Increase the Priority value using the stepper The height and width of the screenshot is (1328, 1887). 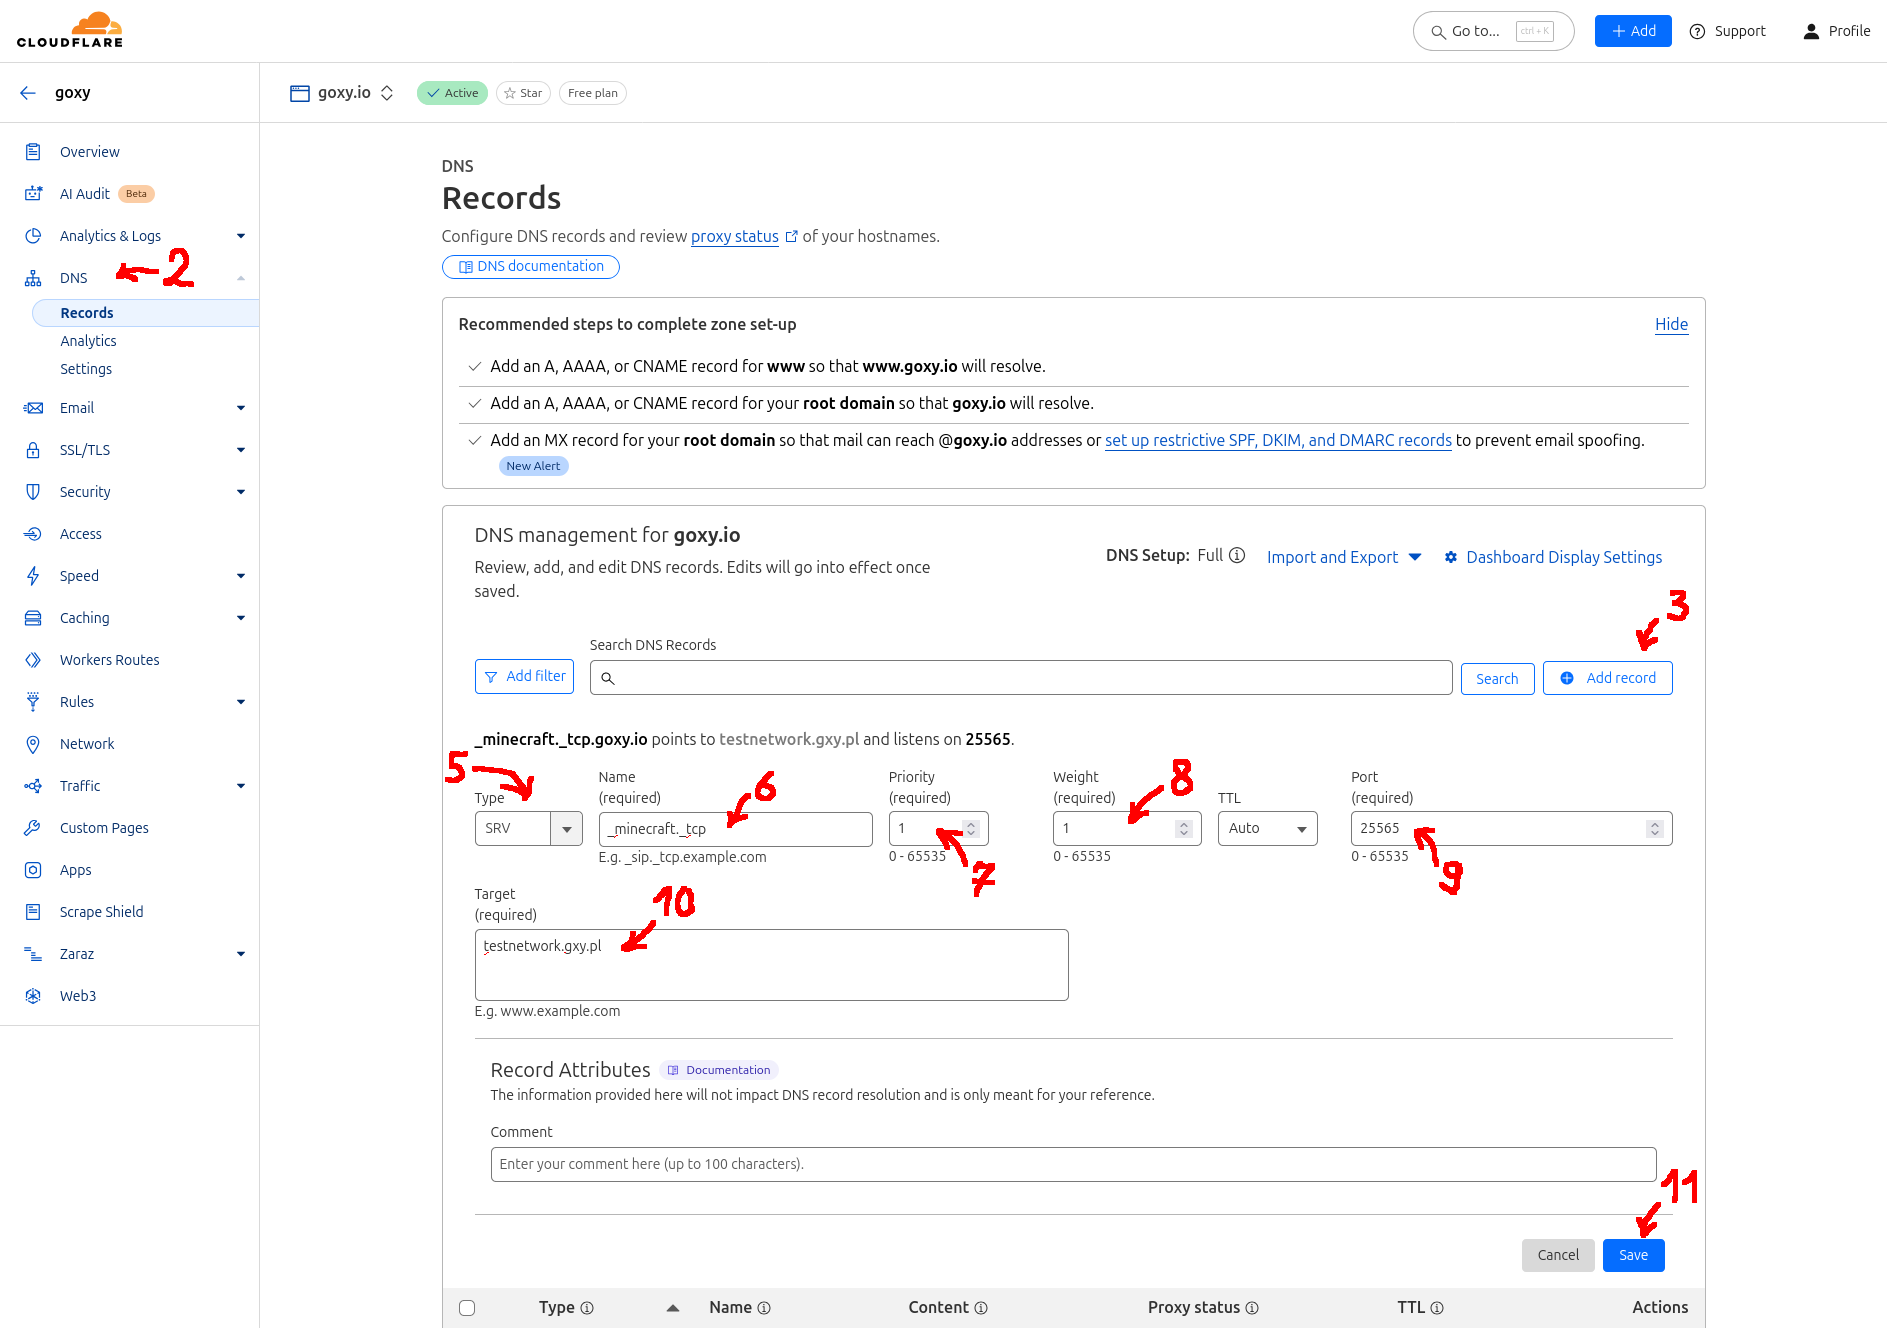pyautogui.click(x=969, y=823)
